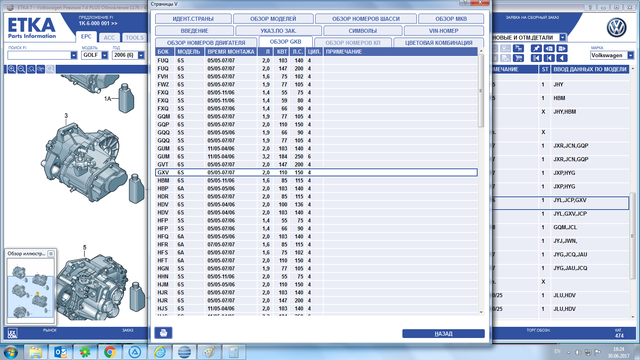Click the ПРИМЕЧАНИЕ column header

click(400, 52)
